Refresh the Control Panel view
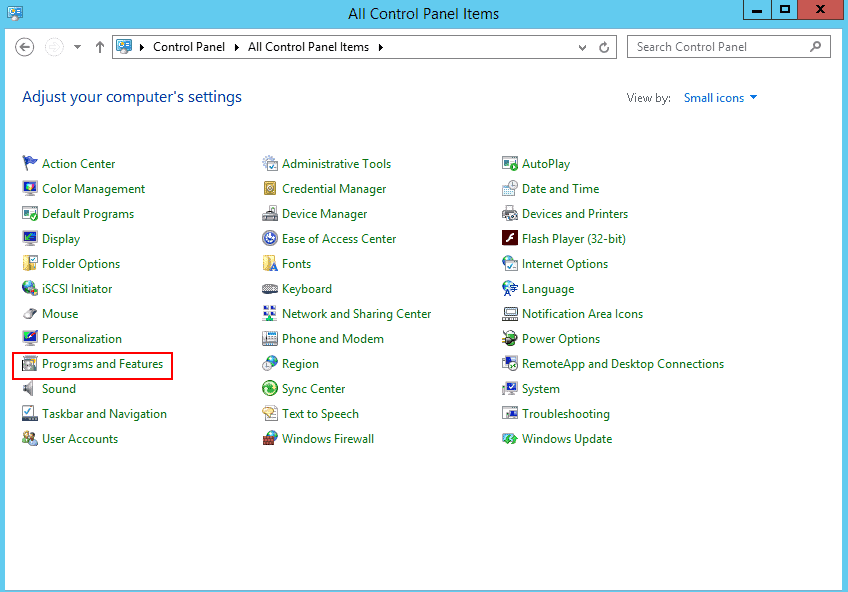Image resolution: width=848 pixels, height=592 pixels. [604, 48]
